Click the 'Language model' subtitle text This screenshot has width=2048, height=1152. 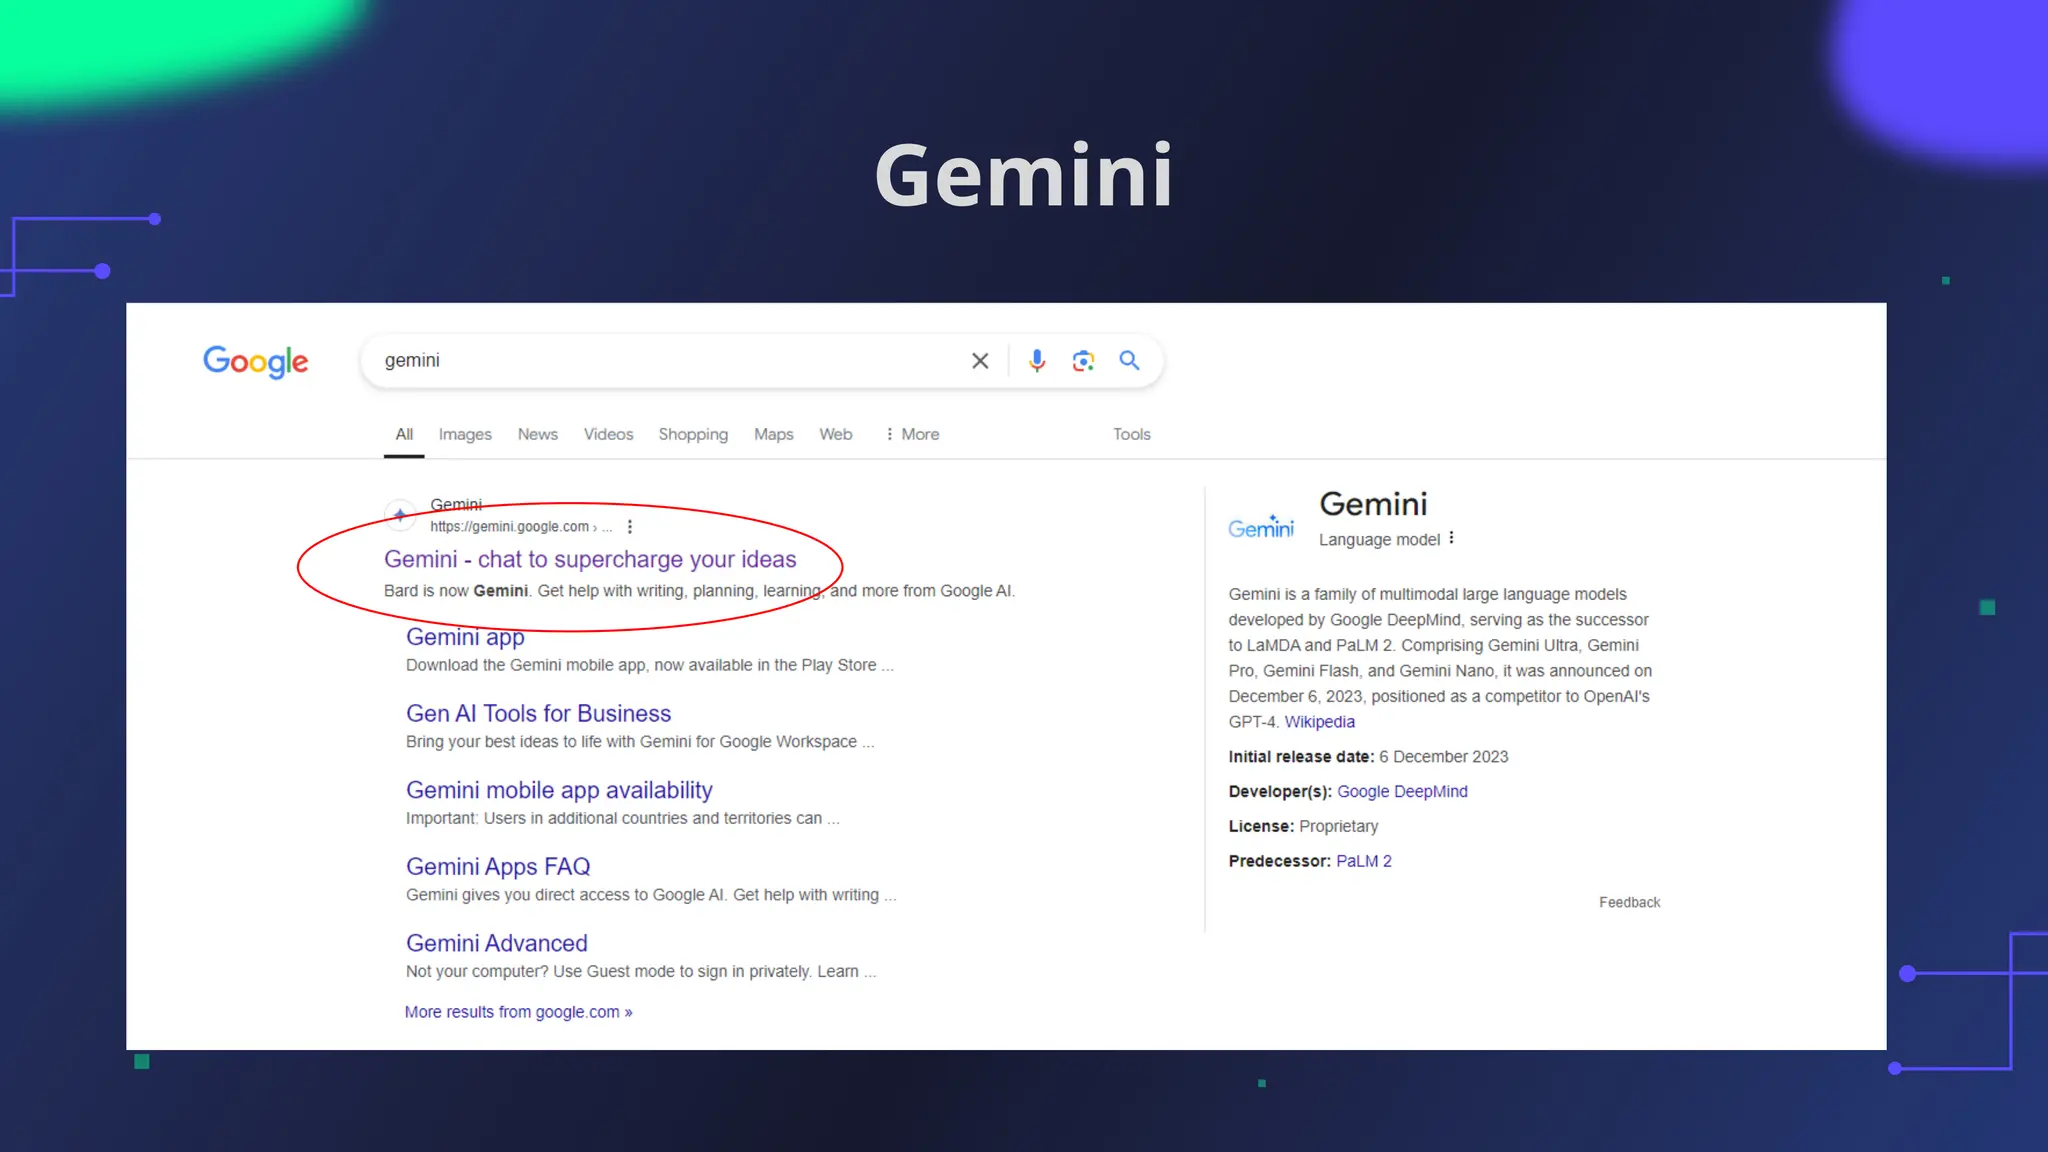click(1379, 540)
